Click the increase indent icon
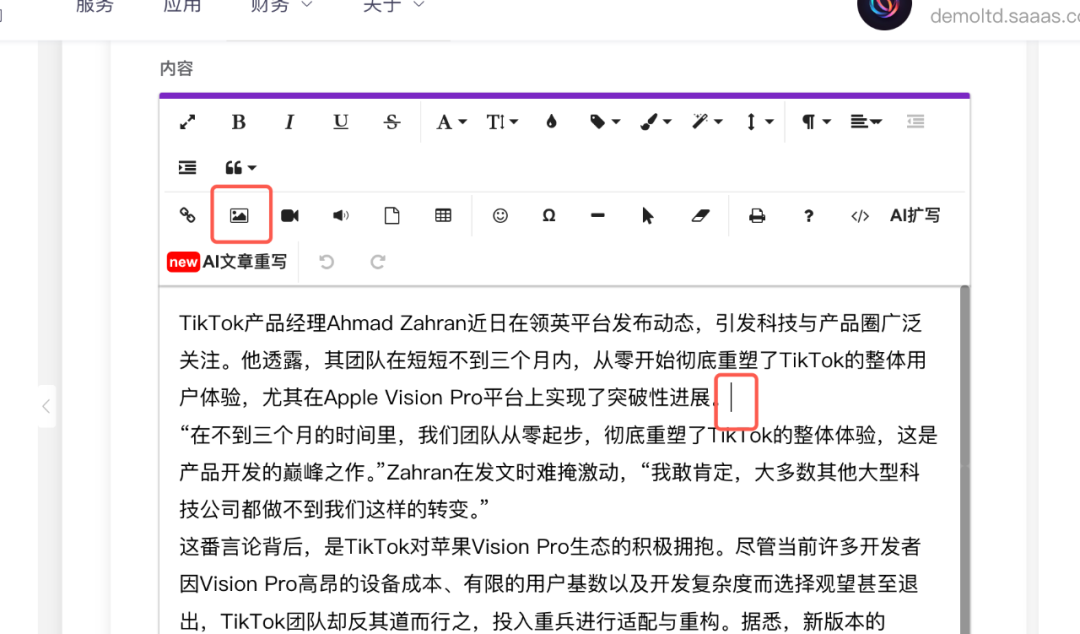This screenshot has height=634, width=1080. coord(187,167)
